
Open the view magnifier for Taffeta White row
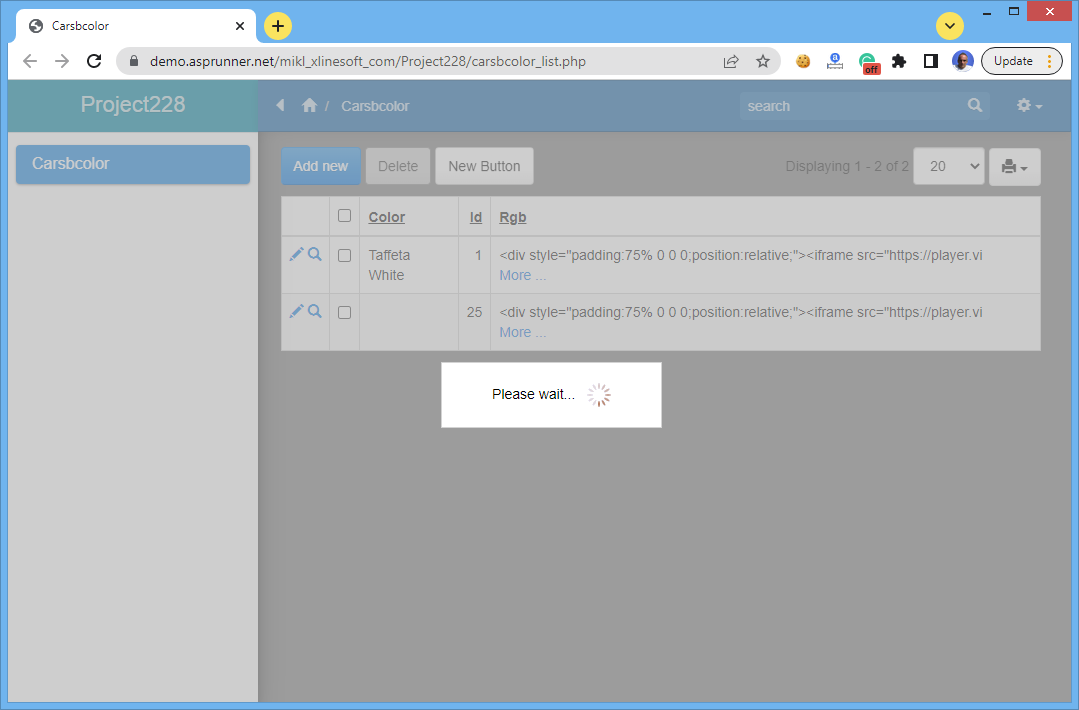click(315, 255)
